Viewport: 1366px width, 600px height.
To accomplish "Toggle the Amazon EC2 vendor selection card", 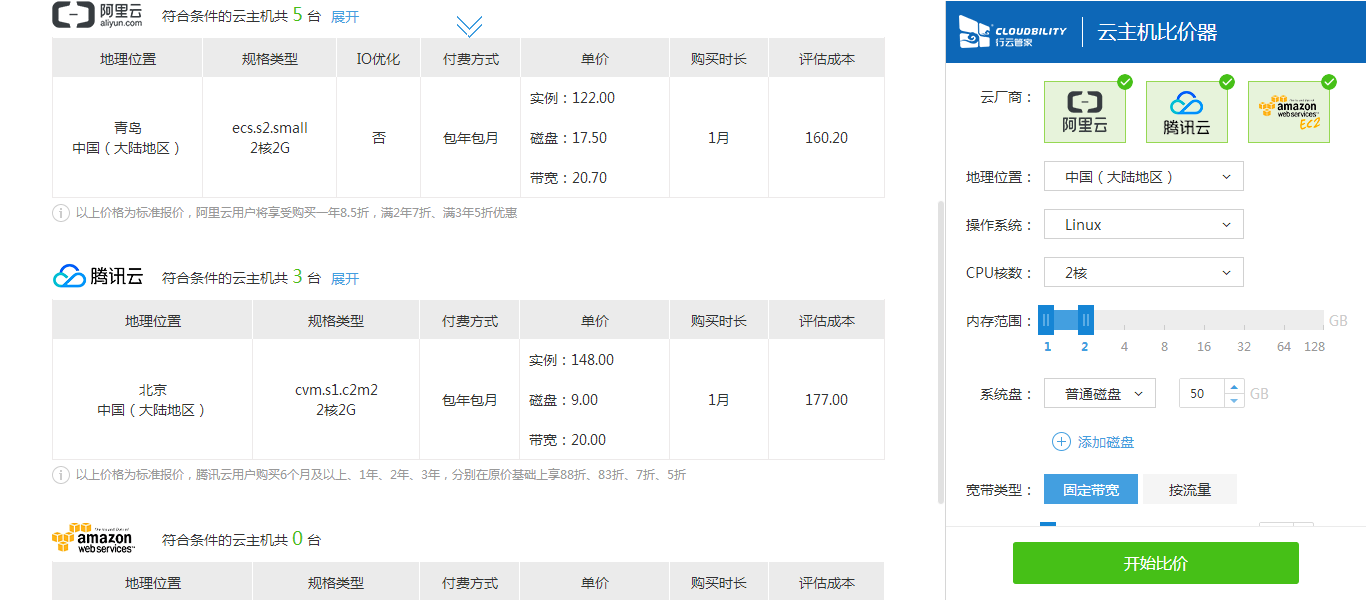I will (x=1289, y=112).
